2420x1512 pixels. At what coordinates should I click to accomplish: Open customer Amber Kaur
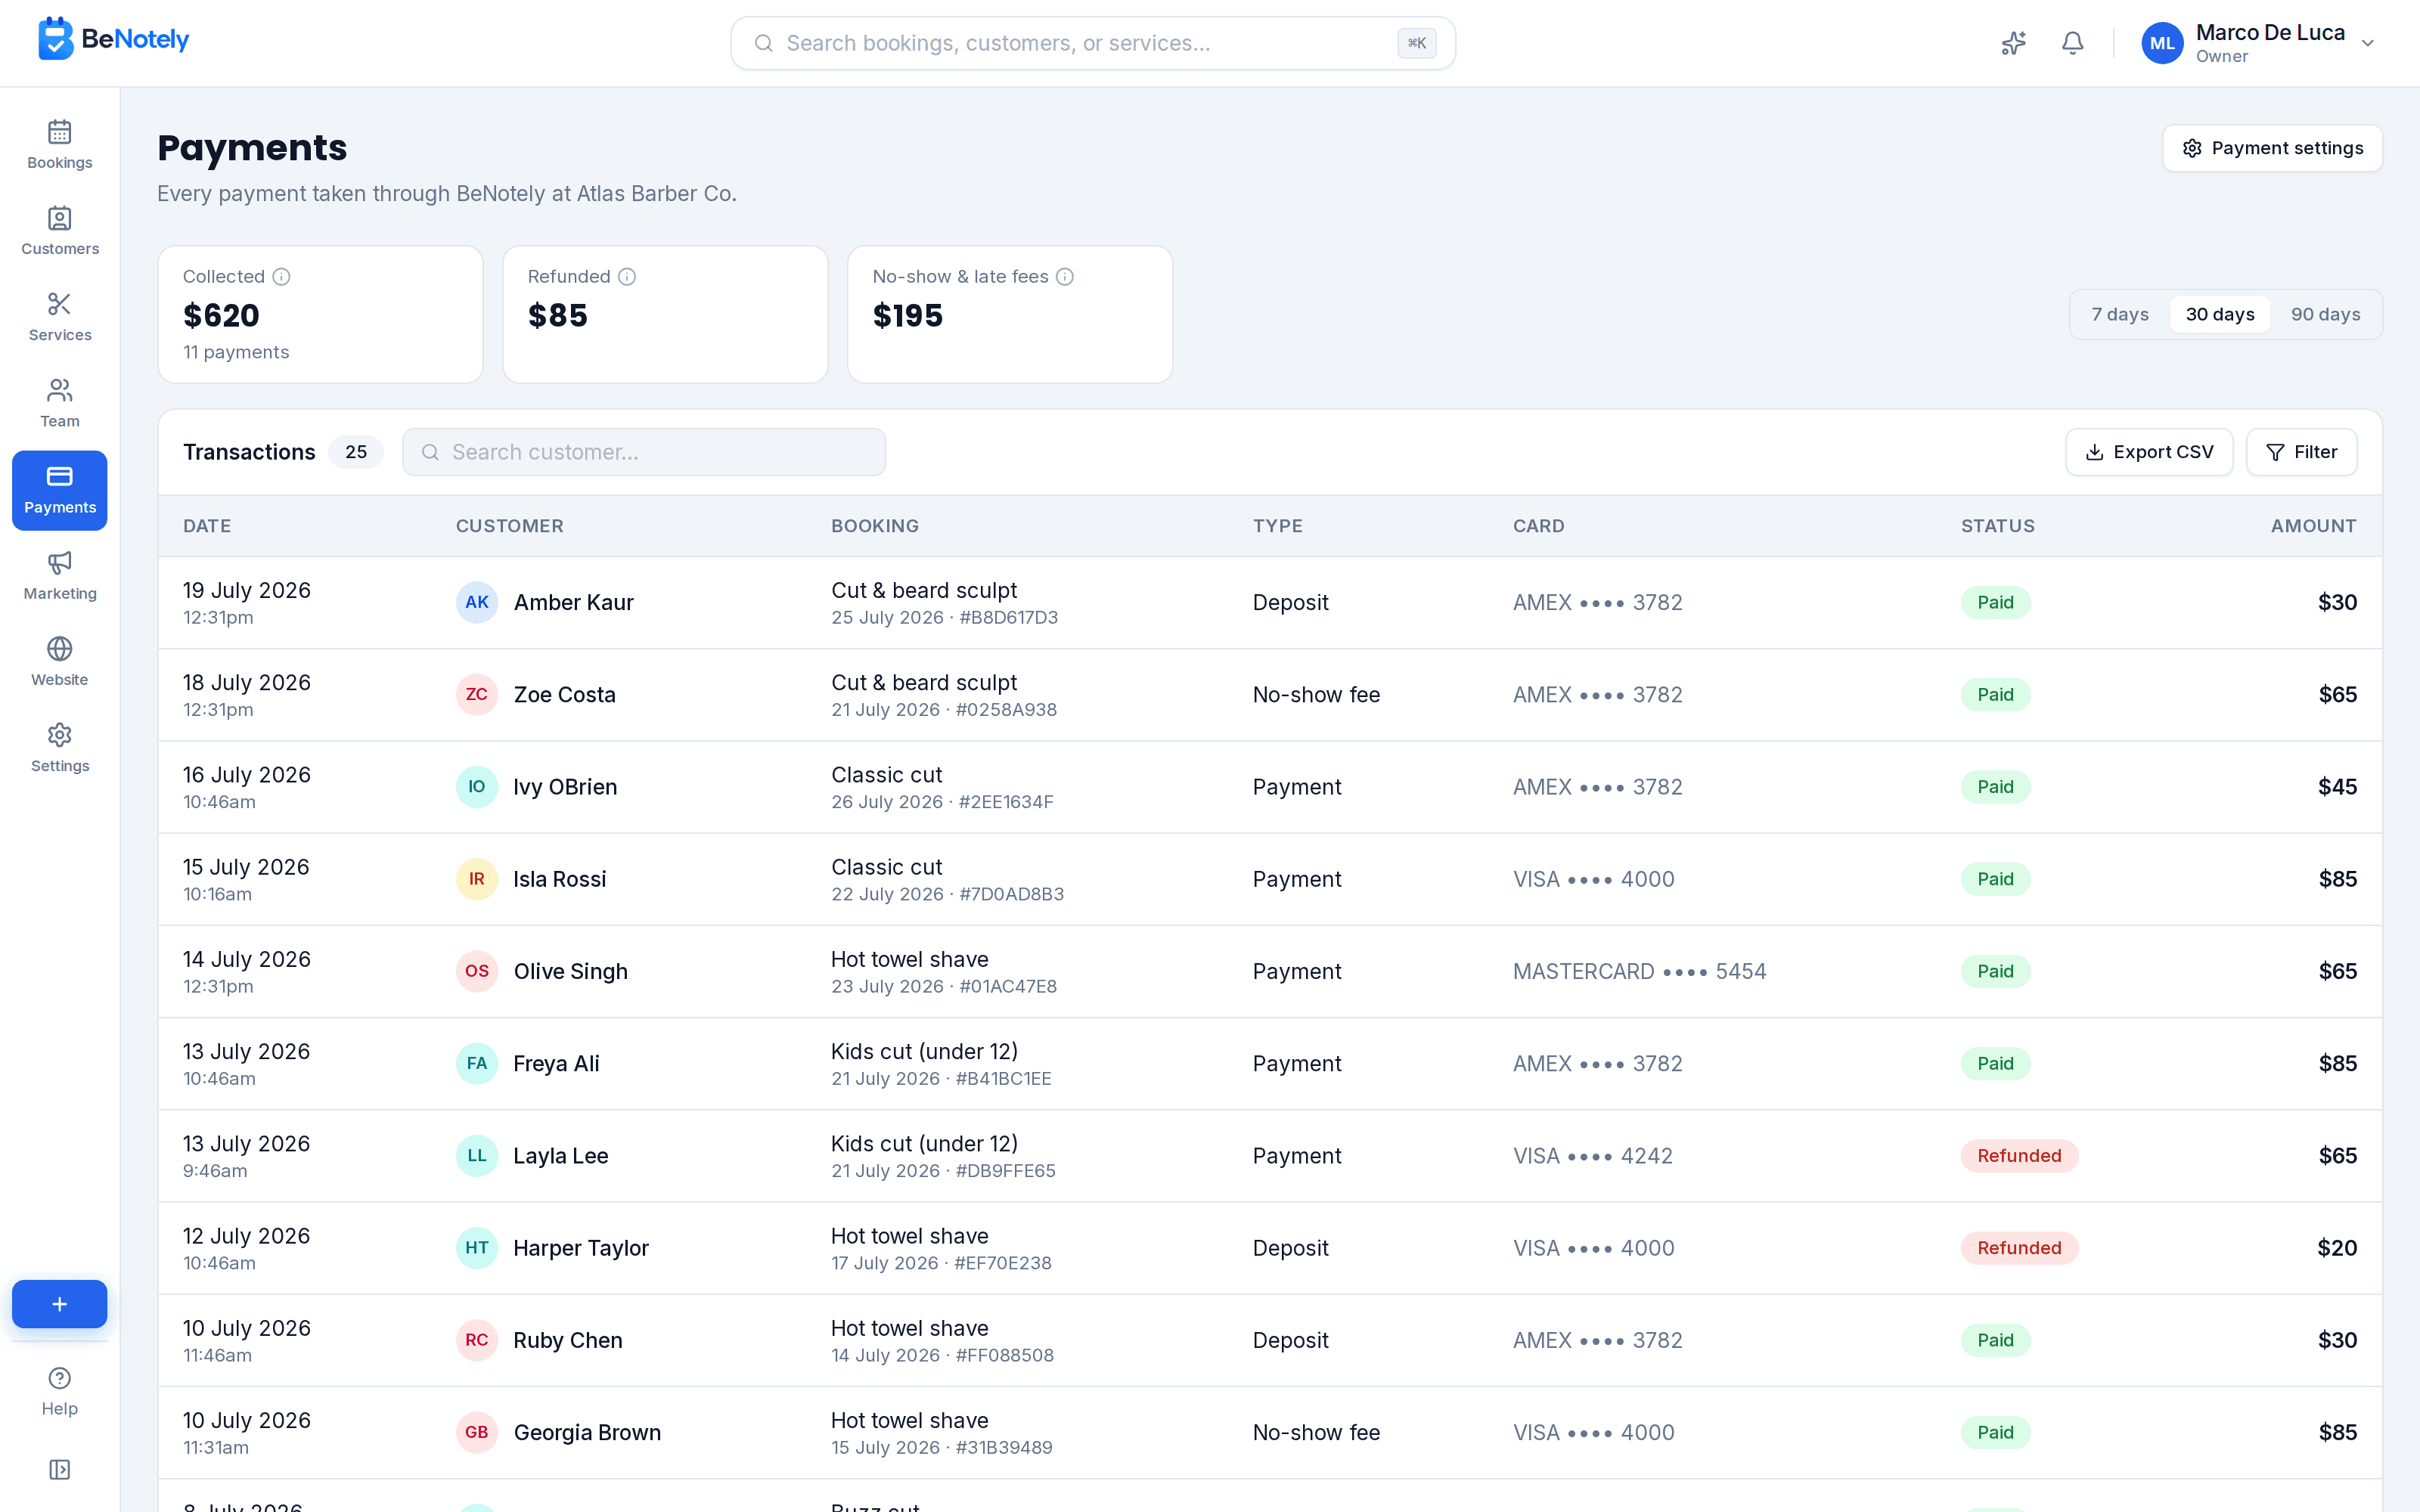574,602
